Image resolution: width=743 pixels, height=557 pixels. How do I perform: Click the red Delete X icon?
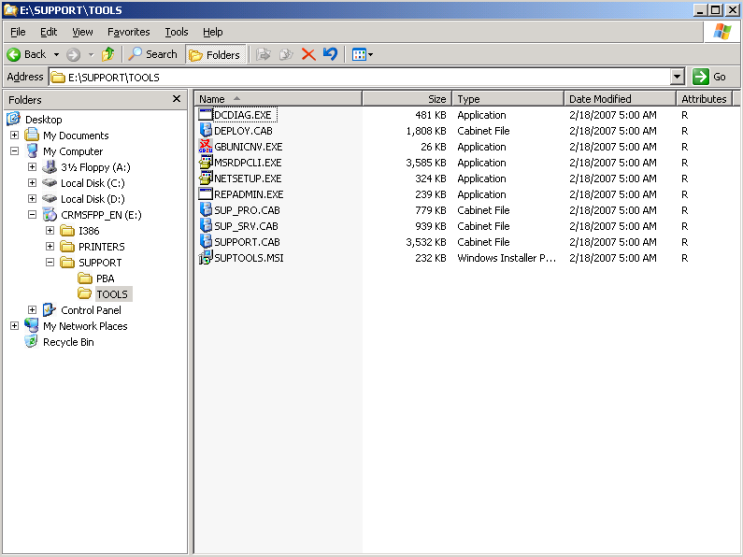[x=308, y=55]
